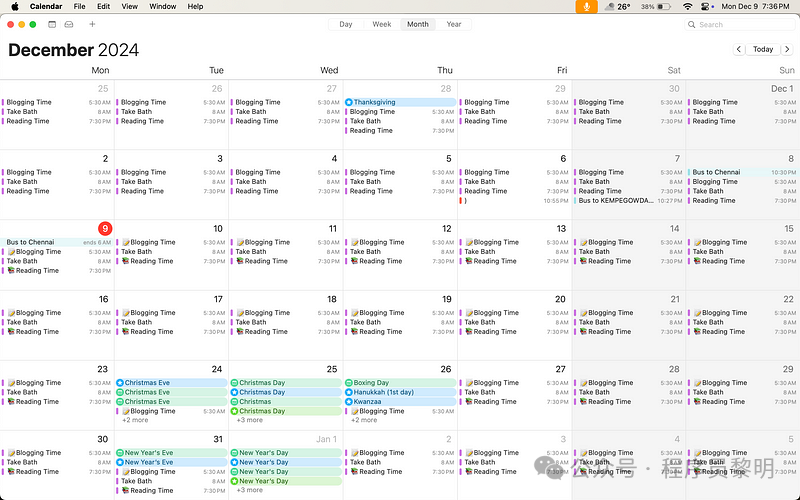The height and width of the screenshot is (500, 800).
Task: Open Blogging Time on December 10
Action: point(171,242)
